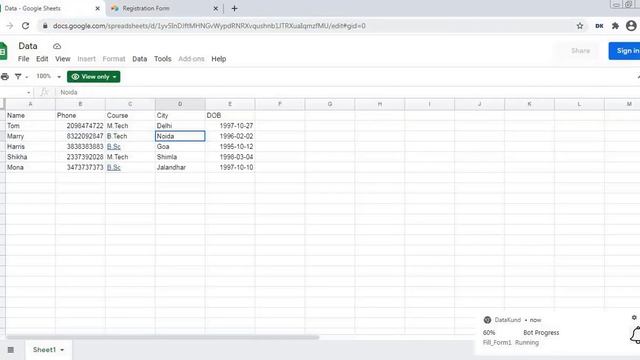Reload the page with the refresh icon
This screenshot has height=360, width=640.
25,26
